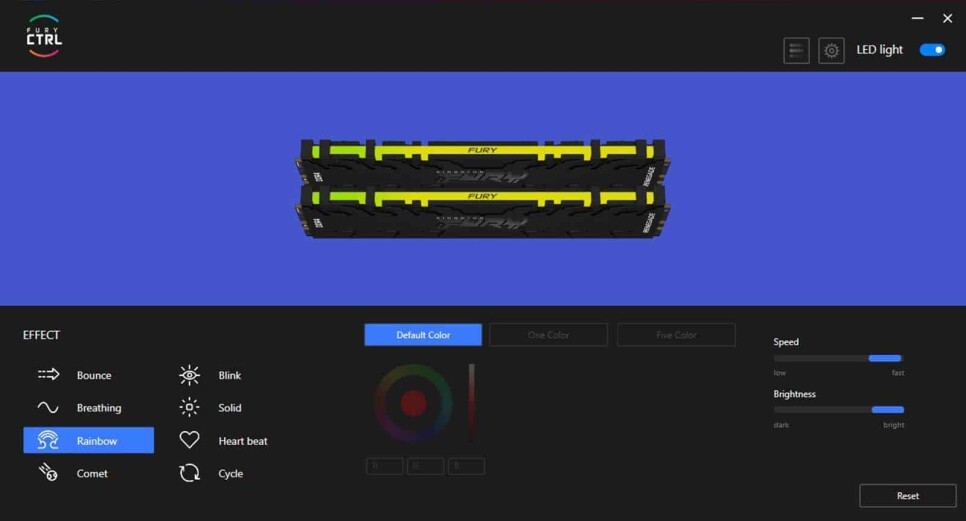Pick the Comet effect label
Image resolution: width=966 pixels, height=521 pixels.
92,473
